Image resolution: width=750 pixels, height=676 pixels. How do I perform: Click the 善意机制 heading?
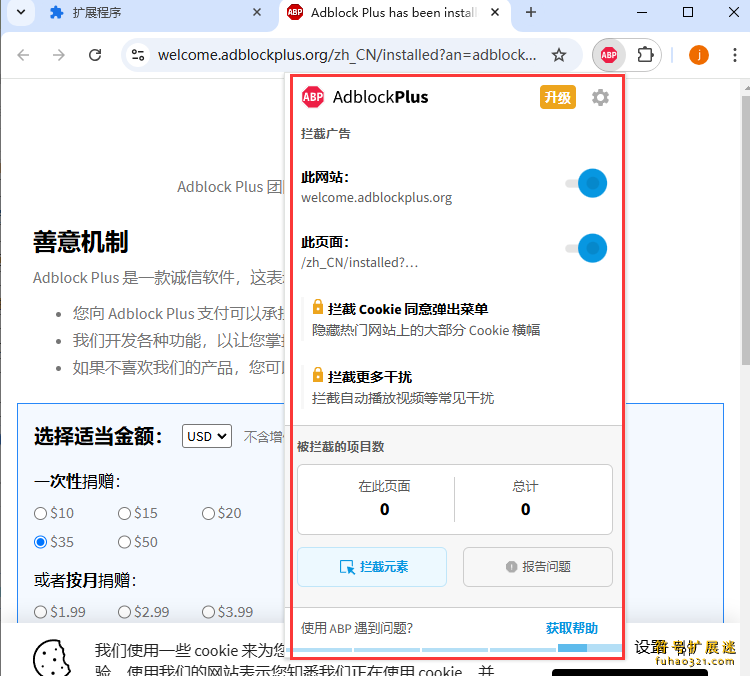pos(81,242)
